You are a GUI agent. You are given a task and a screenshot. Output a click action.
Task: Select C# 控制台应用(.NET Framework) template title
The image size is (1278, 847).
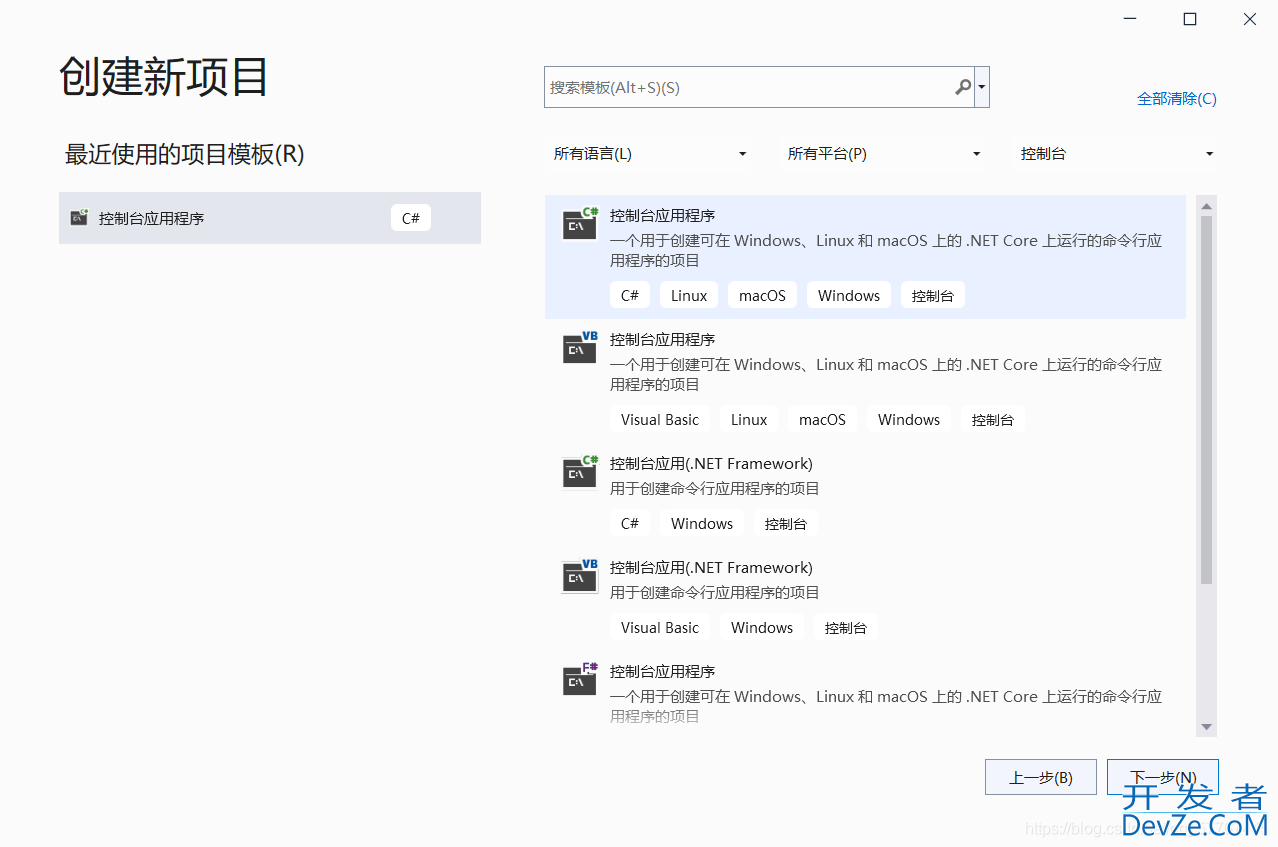click(711, 464)
